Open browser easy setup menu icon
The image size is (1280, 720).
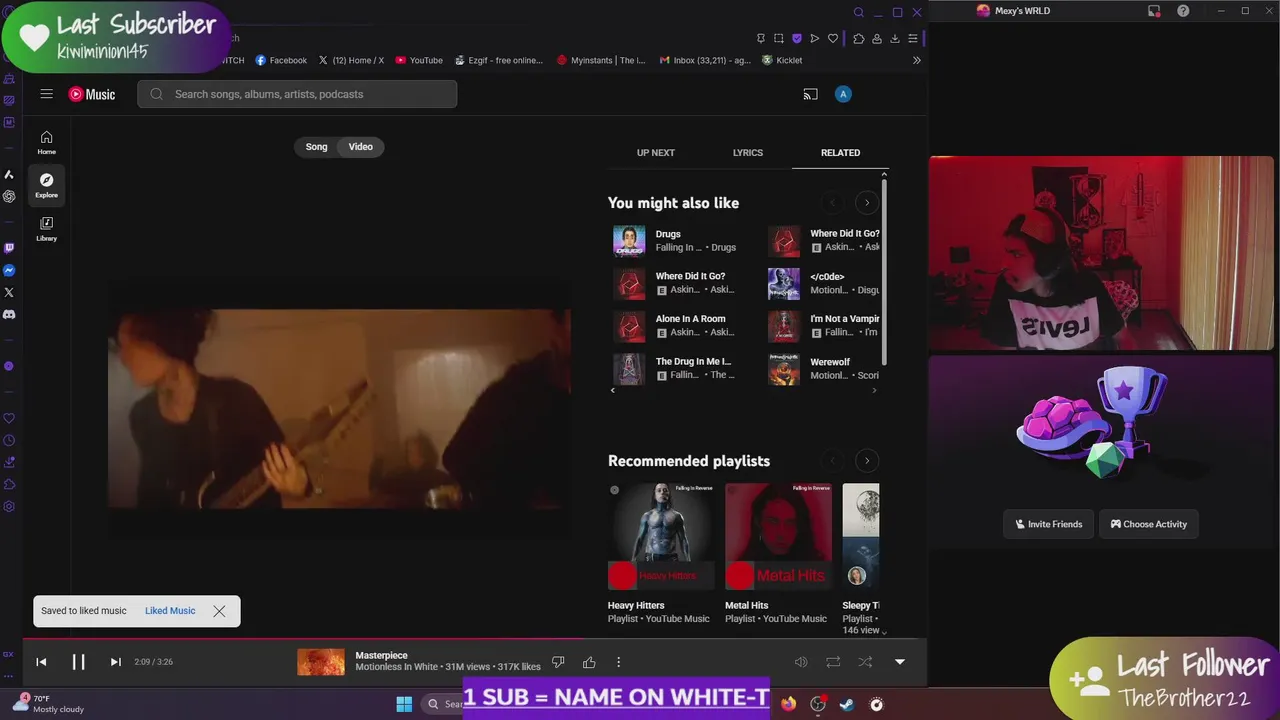tap(912, 38)
